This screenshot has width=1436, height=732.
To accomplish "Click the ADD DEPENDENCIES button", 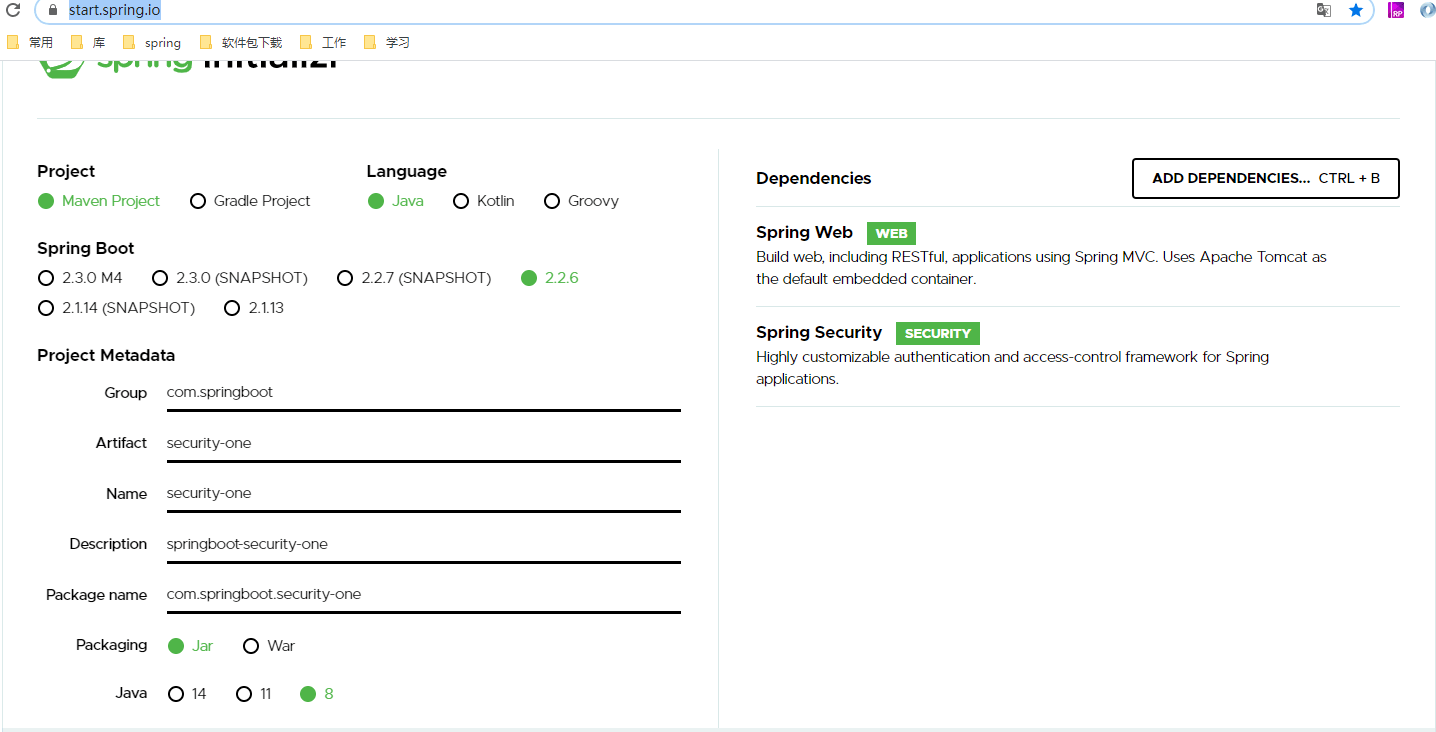I will tap(1265, 178).
